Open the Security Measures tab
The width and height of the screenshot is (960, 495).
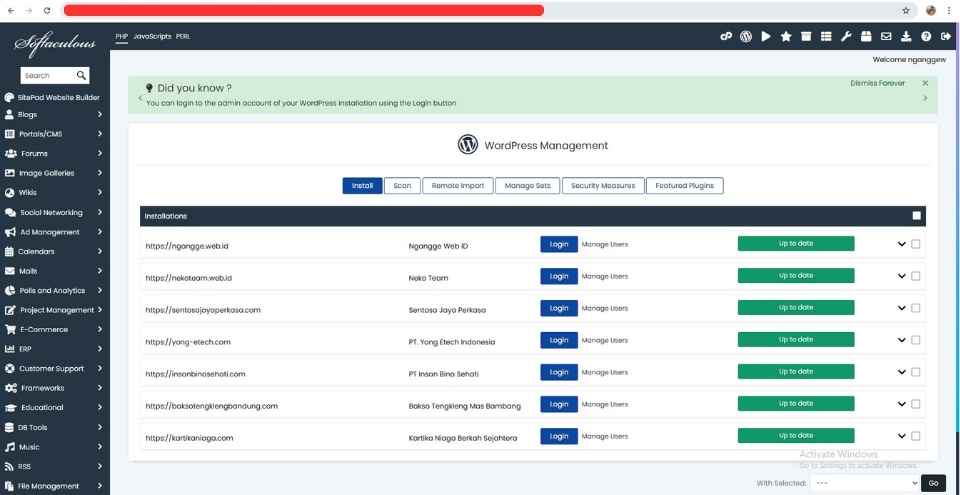pyautogui.click(x=602, y=186)
